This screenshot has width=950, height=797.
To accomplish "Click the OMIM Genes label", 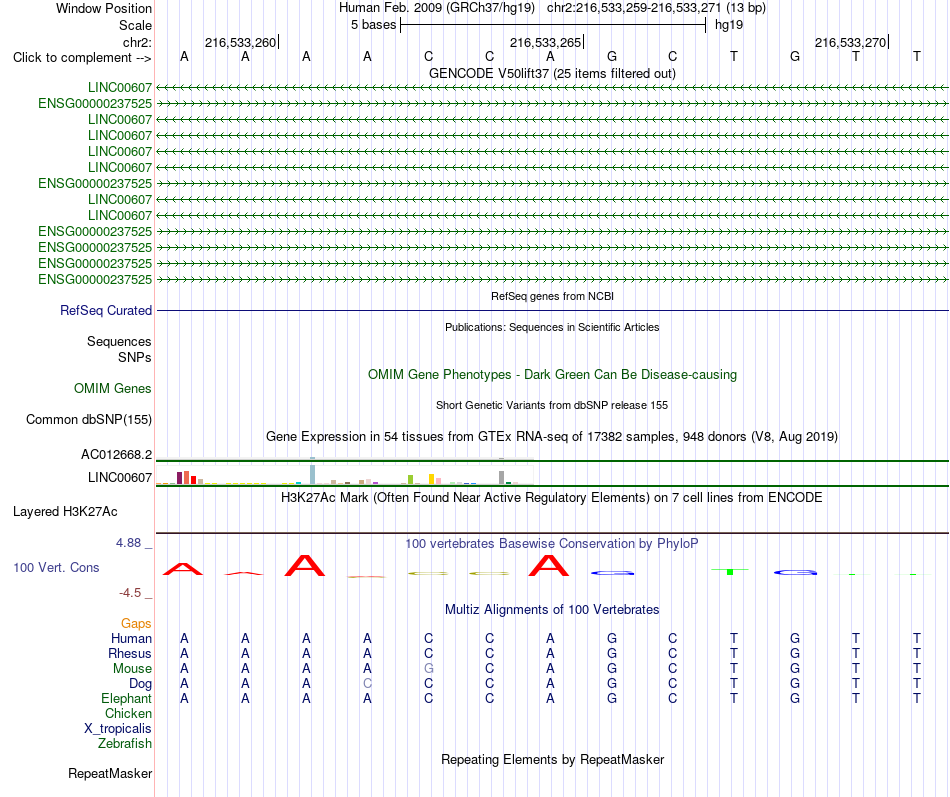I will point(113,388).
